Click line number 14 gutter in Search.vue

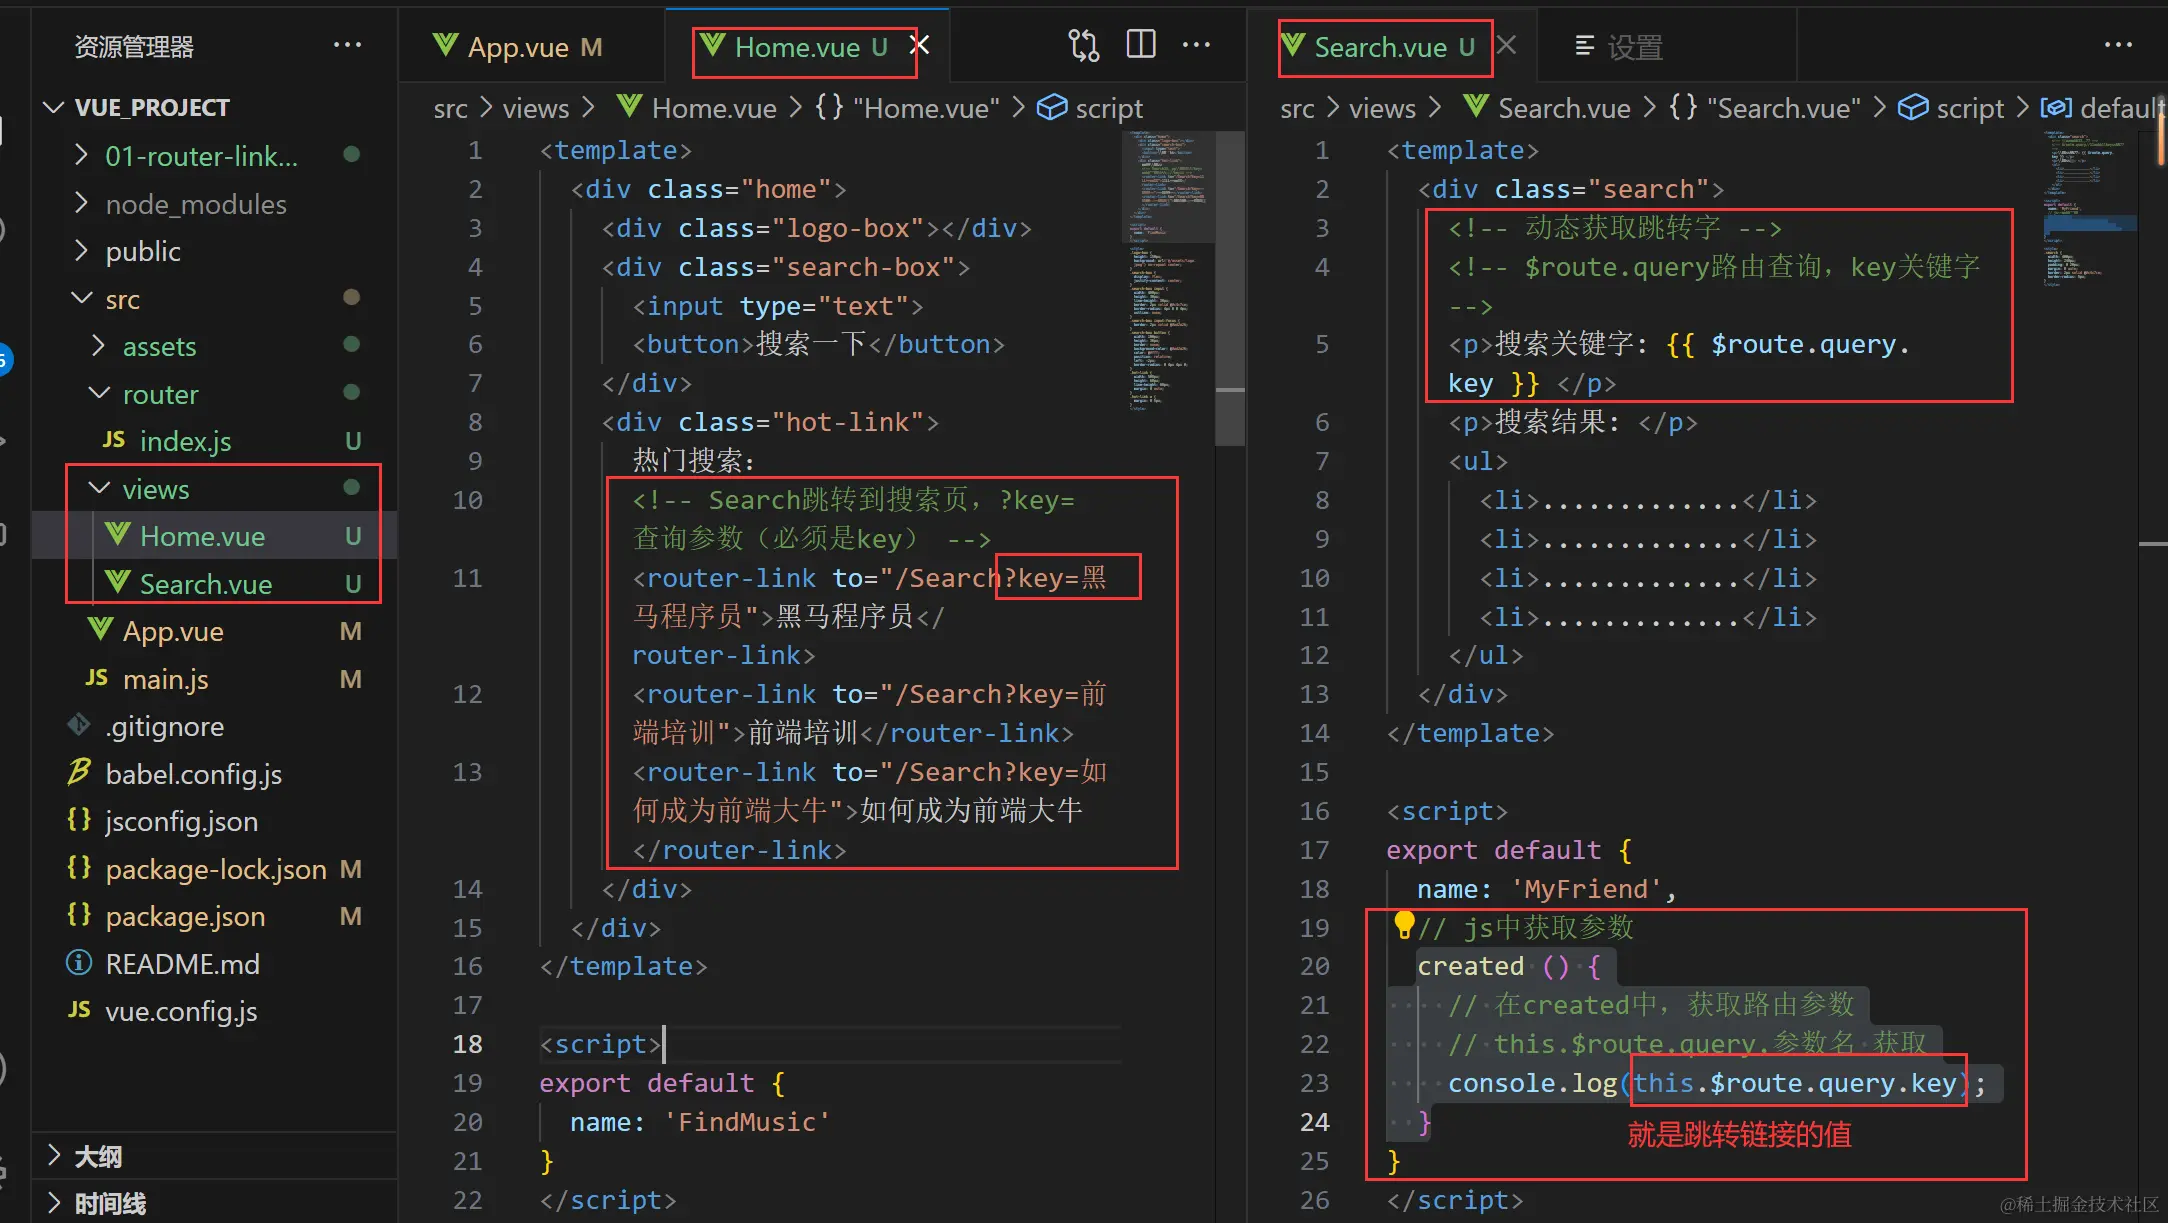pyautogui.click(x=1314, y=733)
